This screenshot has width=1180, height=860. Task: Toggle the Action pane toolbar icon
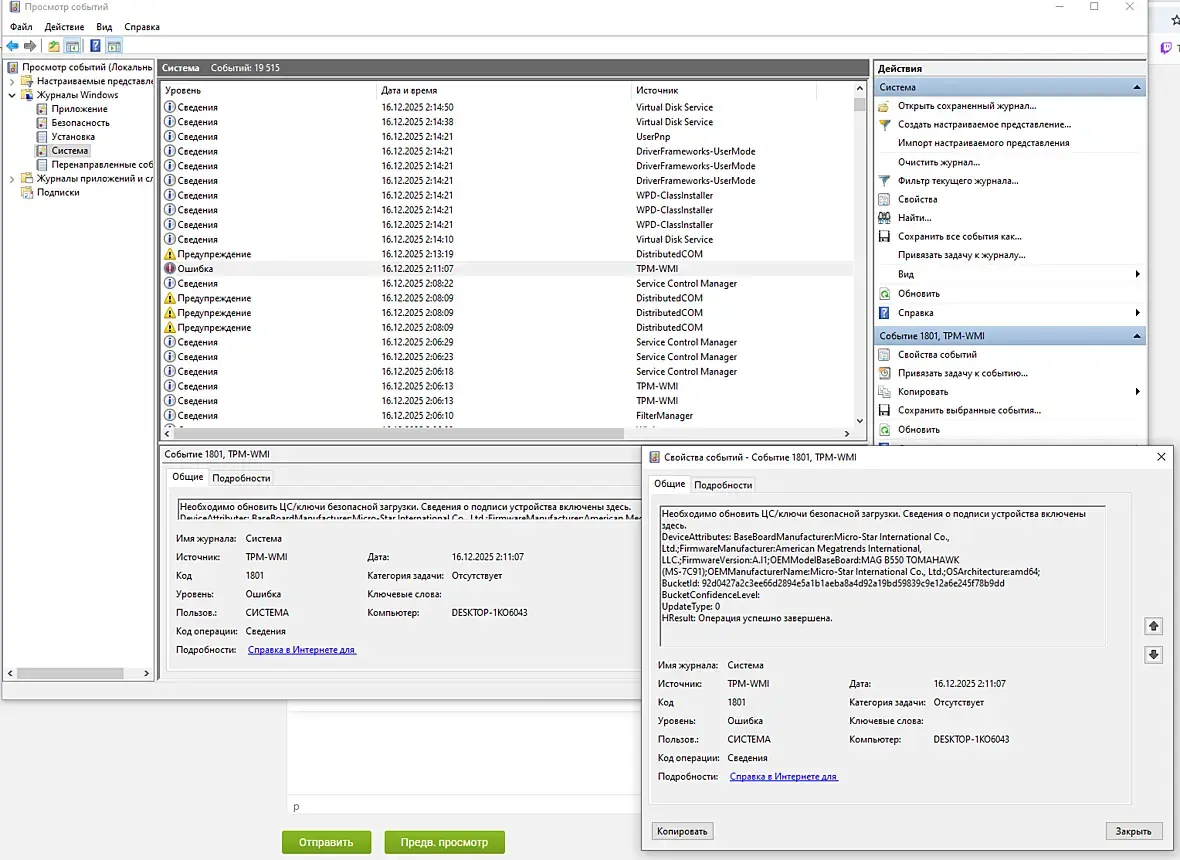(114, 46)
